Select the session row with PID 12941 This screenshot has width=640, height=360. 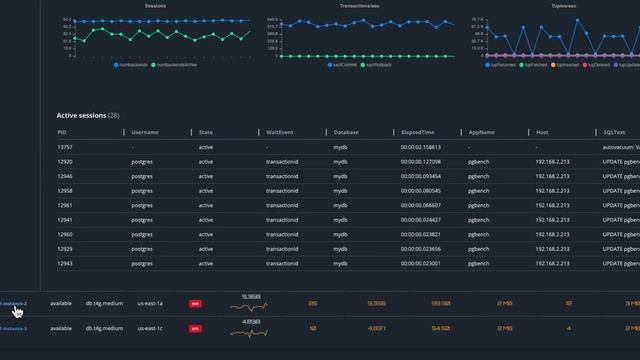(x=348, y=220)
